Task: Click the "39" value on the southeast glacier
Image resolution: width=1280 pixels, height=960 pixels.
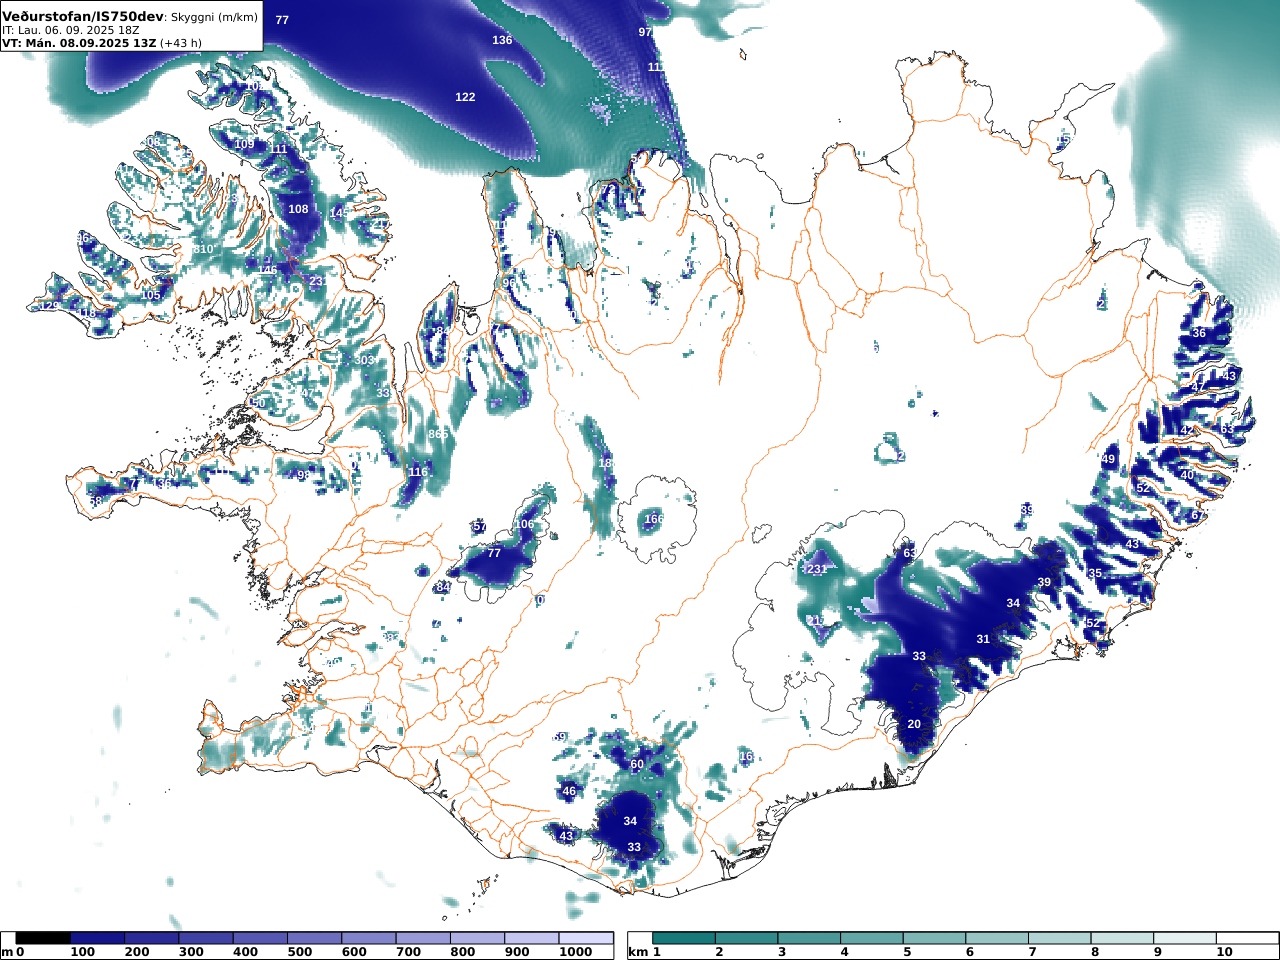Action: pyautogui.click(x=1044, y=582)
